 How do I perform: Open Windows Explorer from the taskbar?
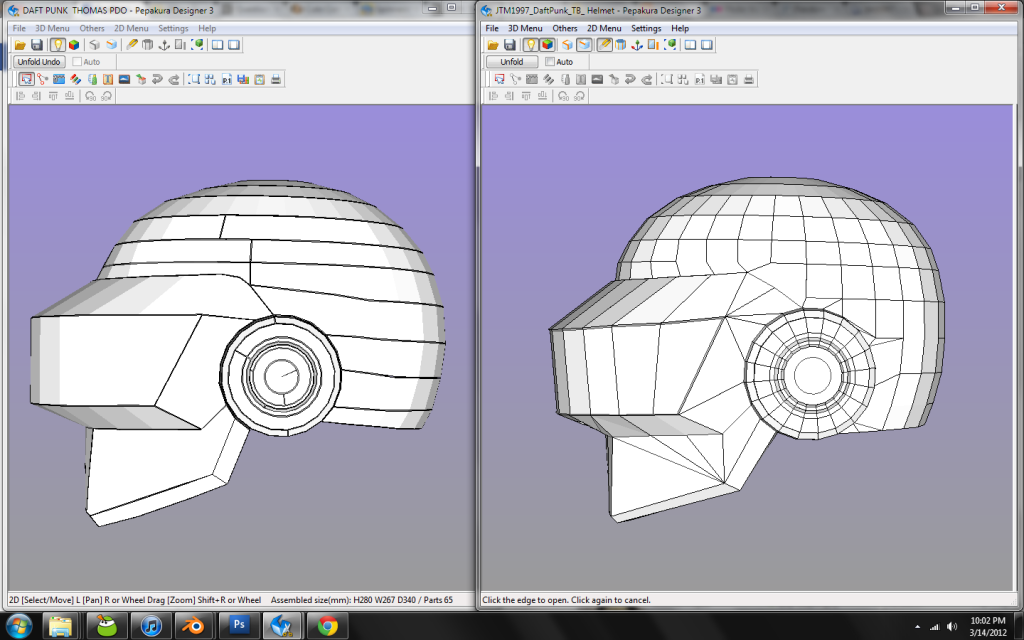(x=60, y=626)
